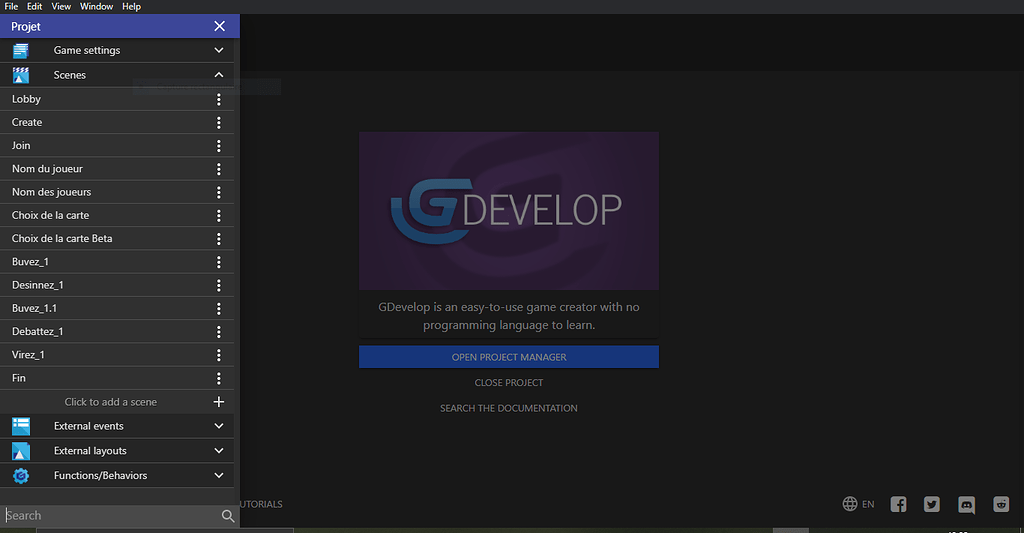Click the Click to add a scene label

click(x=110, y=402)
